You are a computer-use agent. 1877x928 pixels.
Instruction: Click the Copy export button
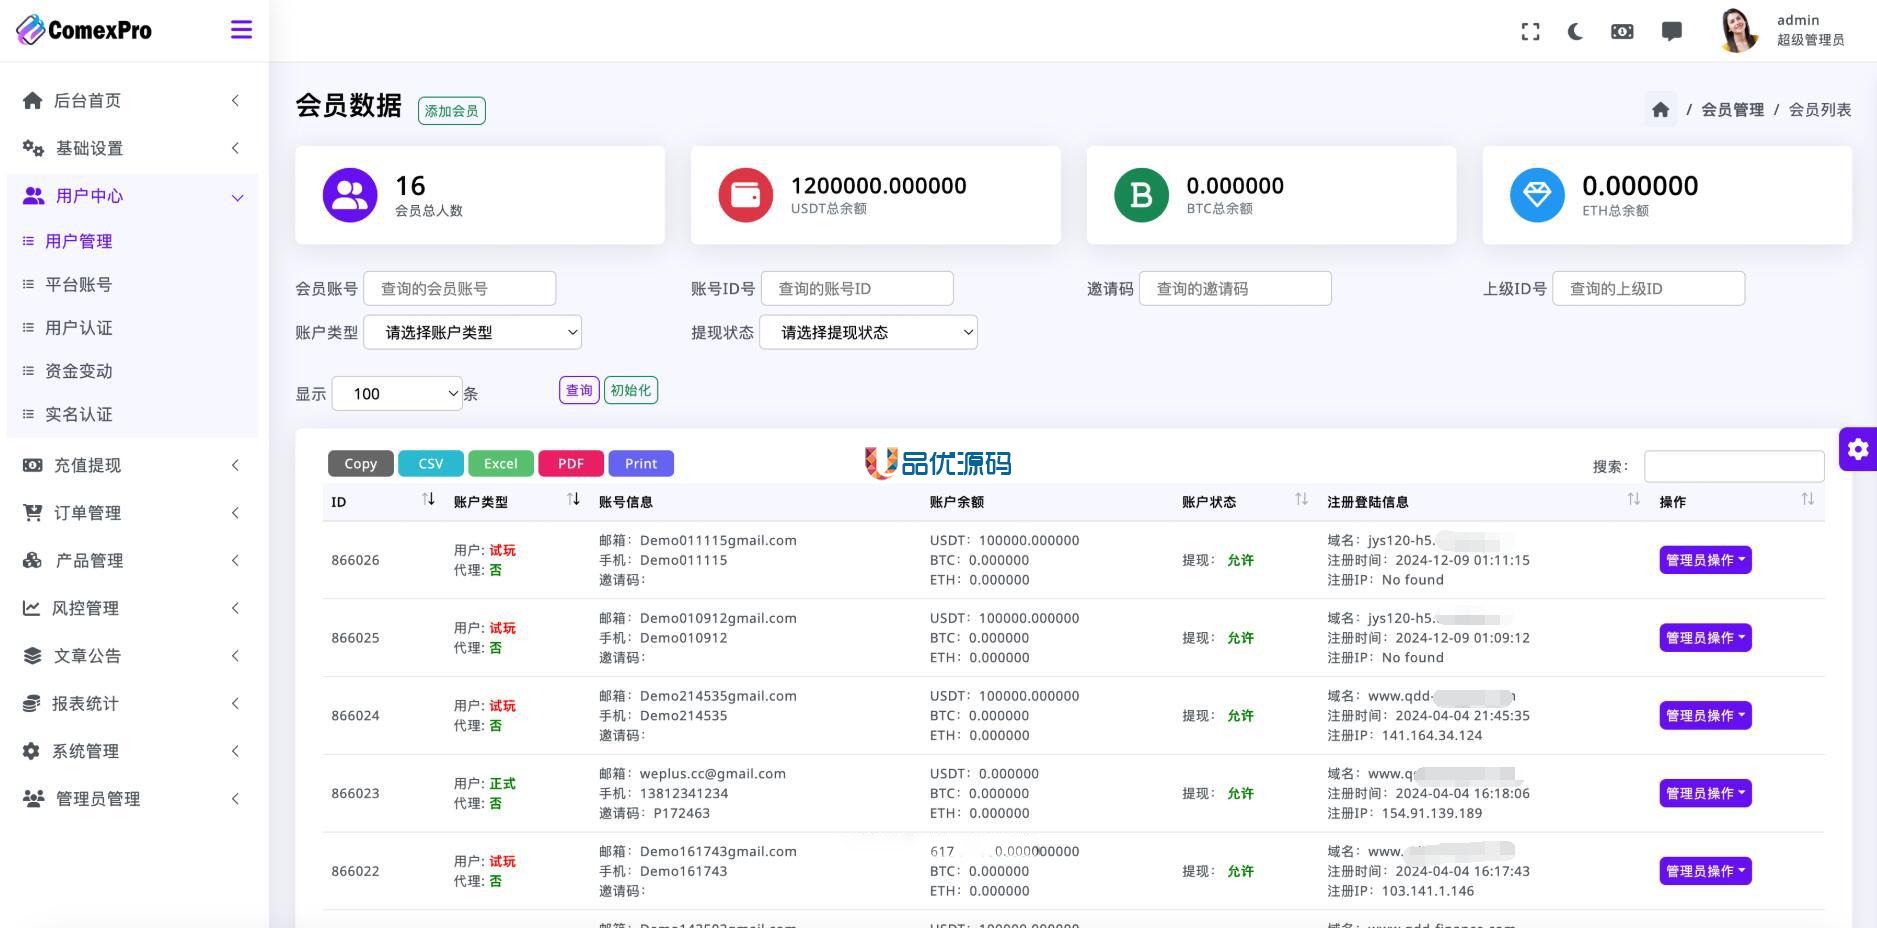[361, 464]
